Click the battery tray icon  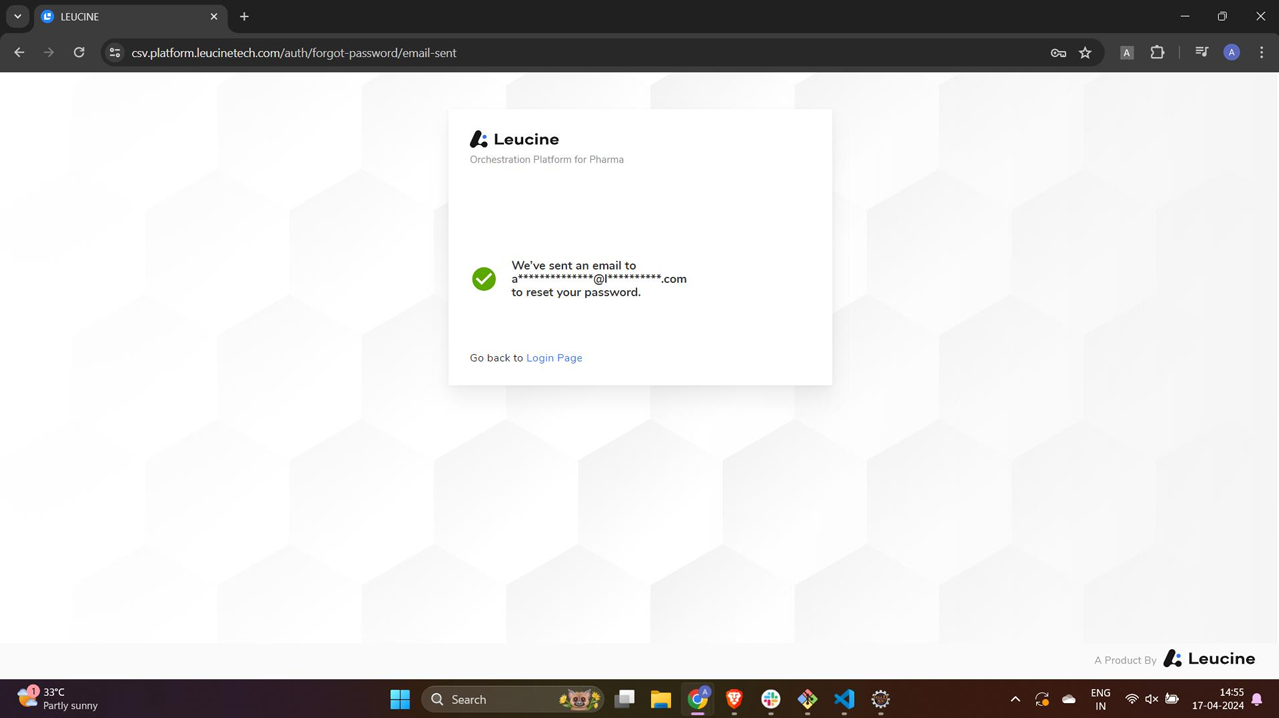(1172, 700)
